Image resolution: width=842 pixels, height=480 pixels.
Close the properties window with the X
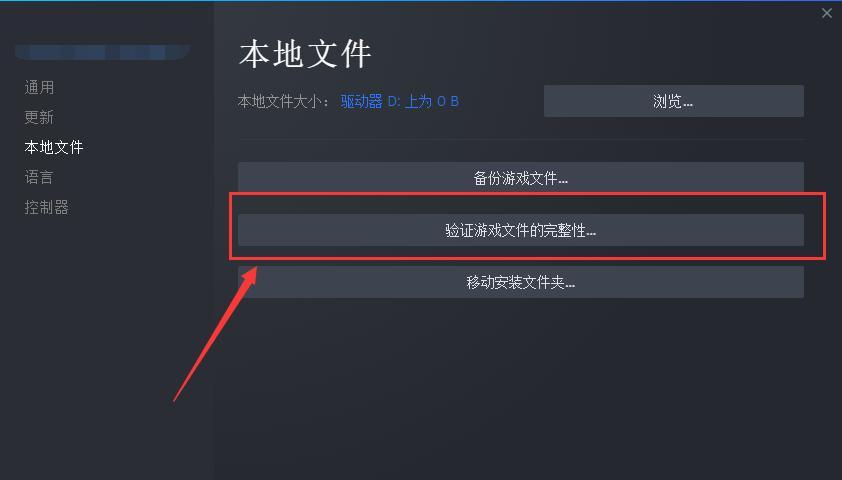[x=826, y=13]
